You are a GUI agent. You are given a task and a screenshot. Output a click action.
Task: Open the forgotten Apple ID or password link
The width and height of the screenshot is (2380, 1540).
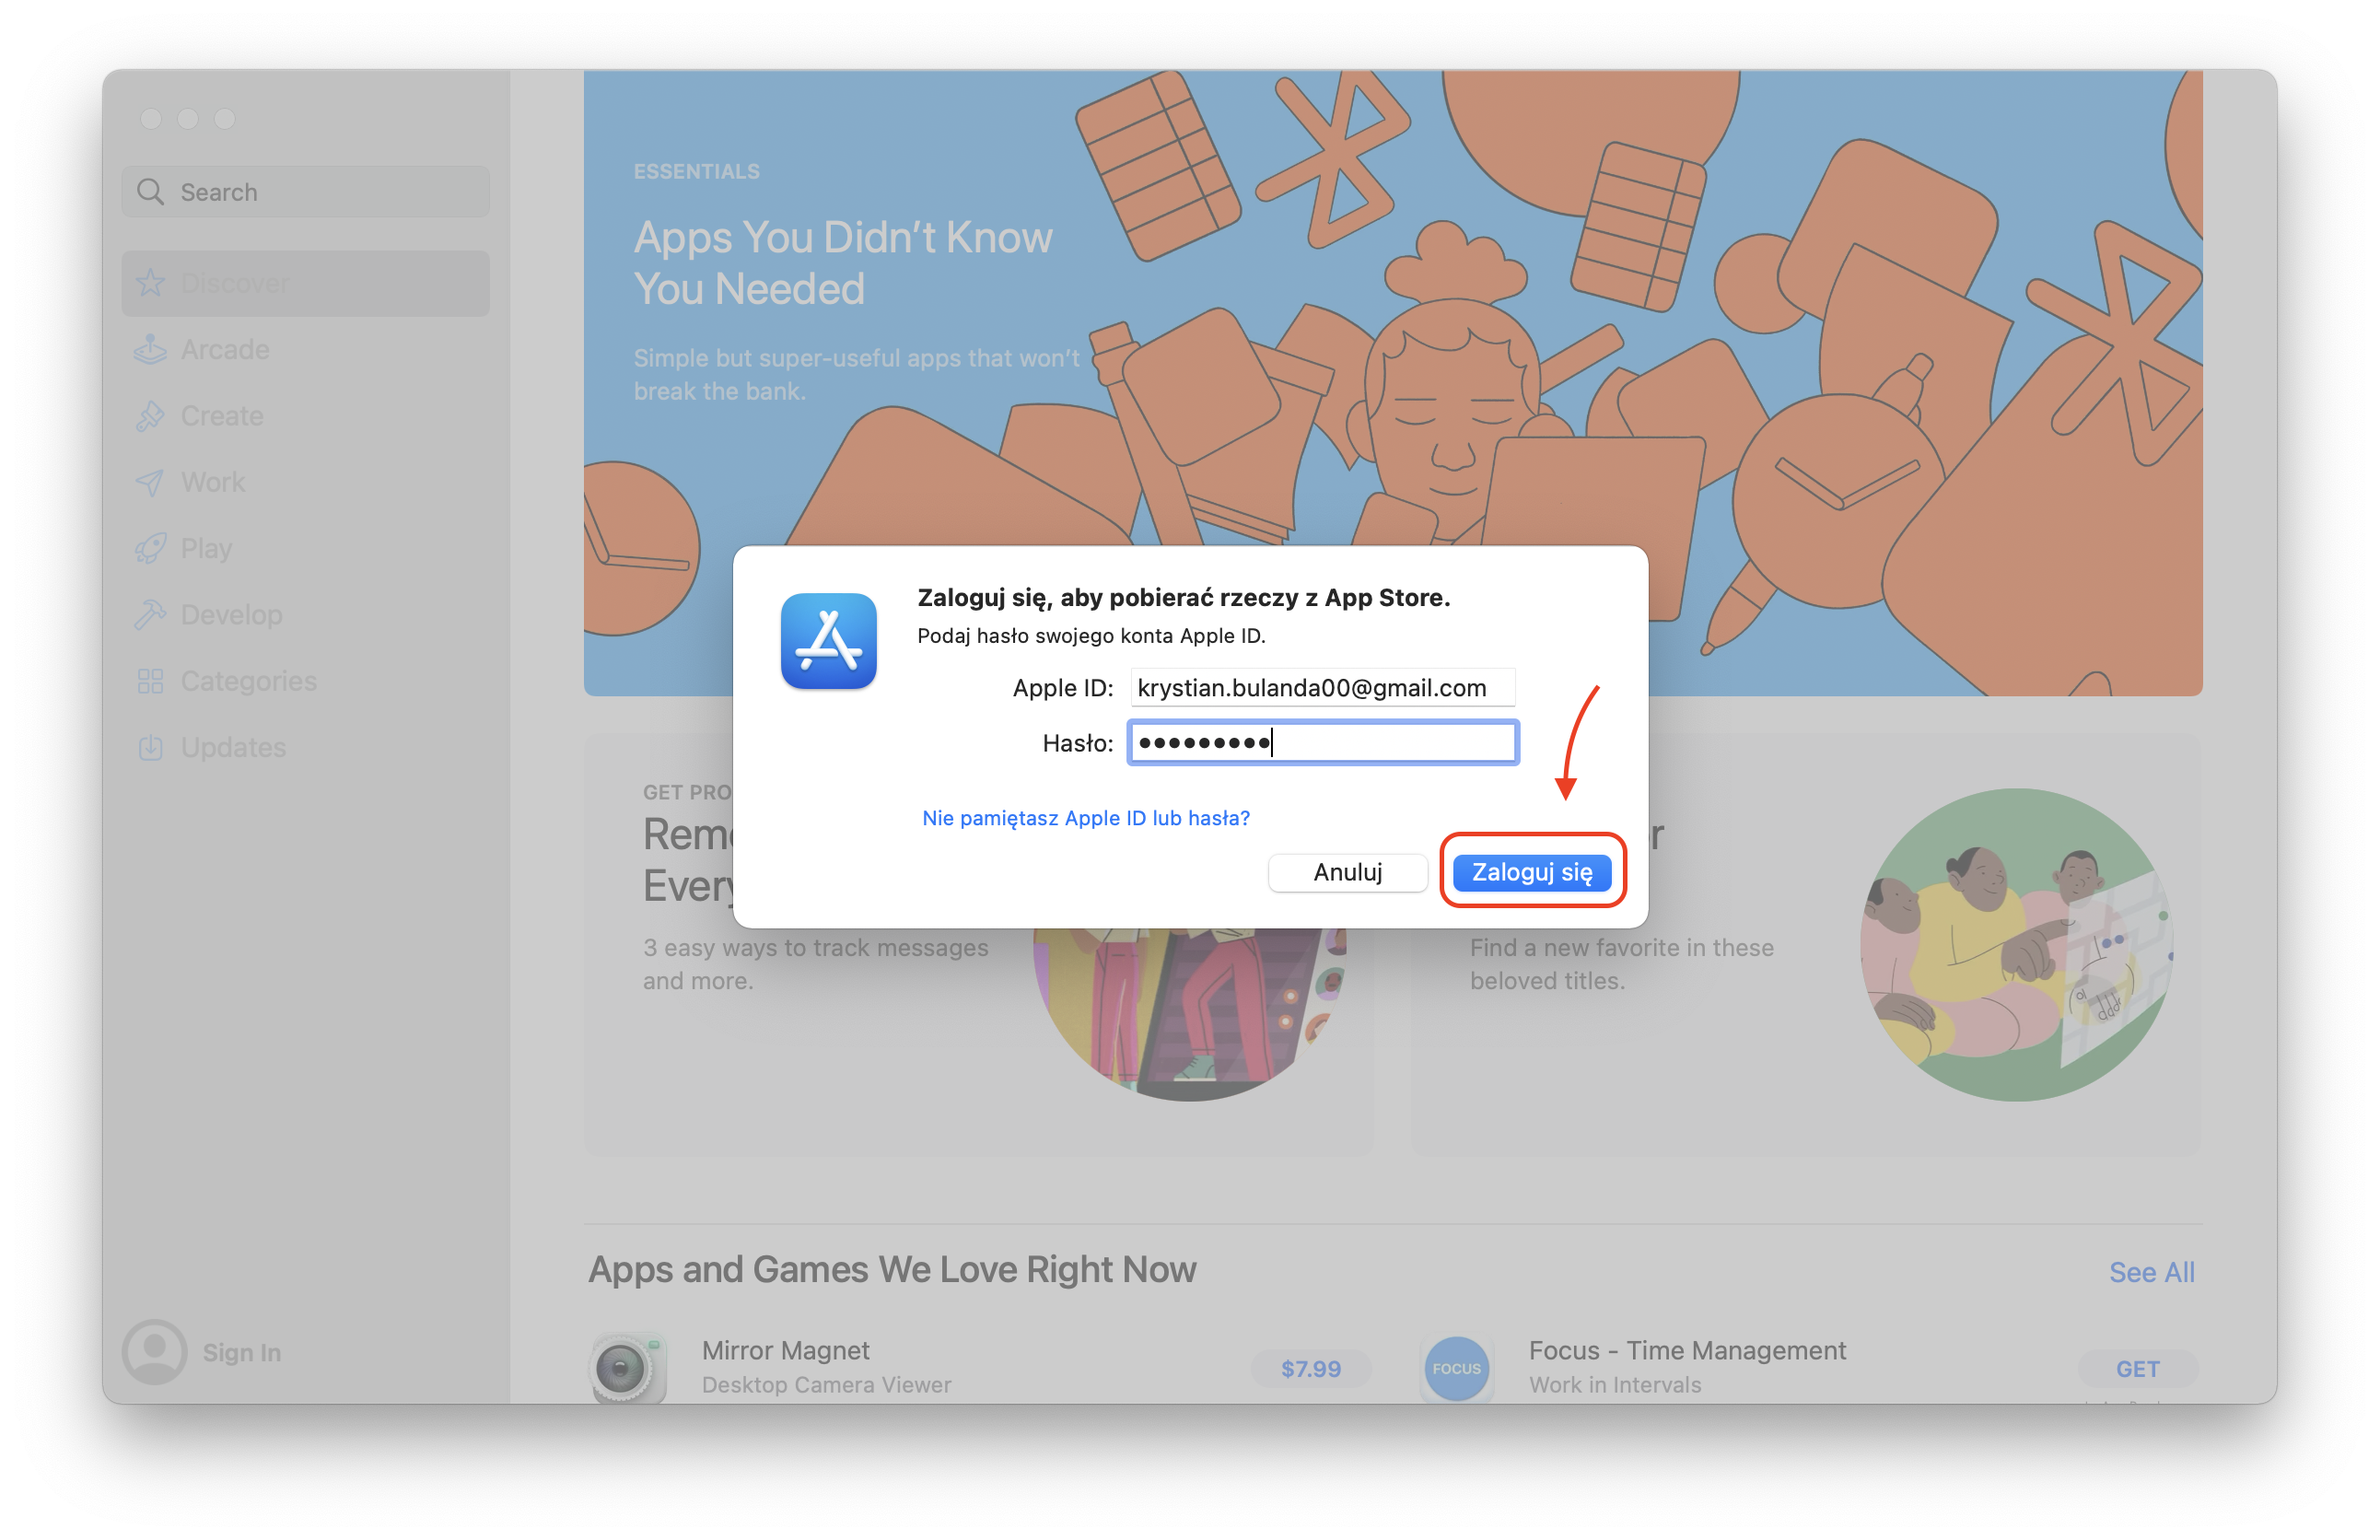pos(1085,818)
